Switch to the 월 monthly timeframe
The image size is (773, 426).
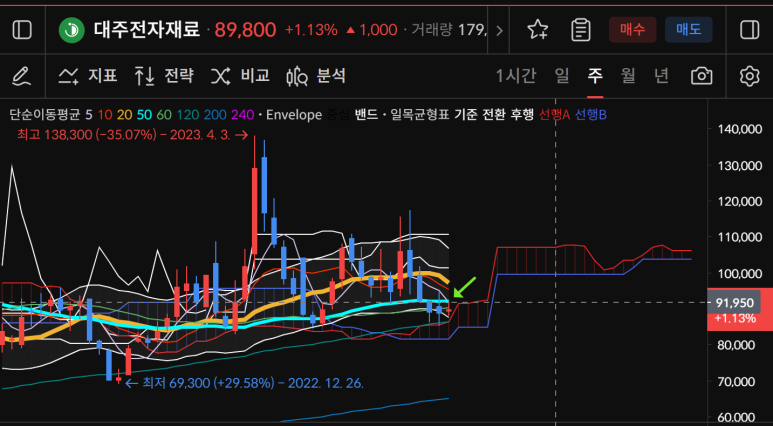pos(628,76)
